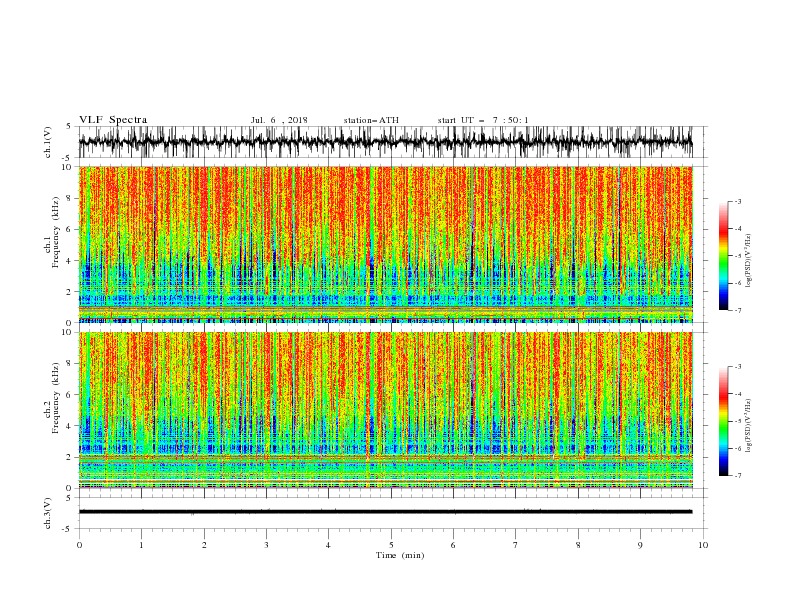Click the "VLF Spectra" title text

pyautogui.click(x=113, y=120)
